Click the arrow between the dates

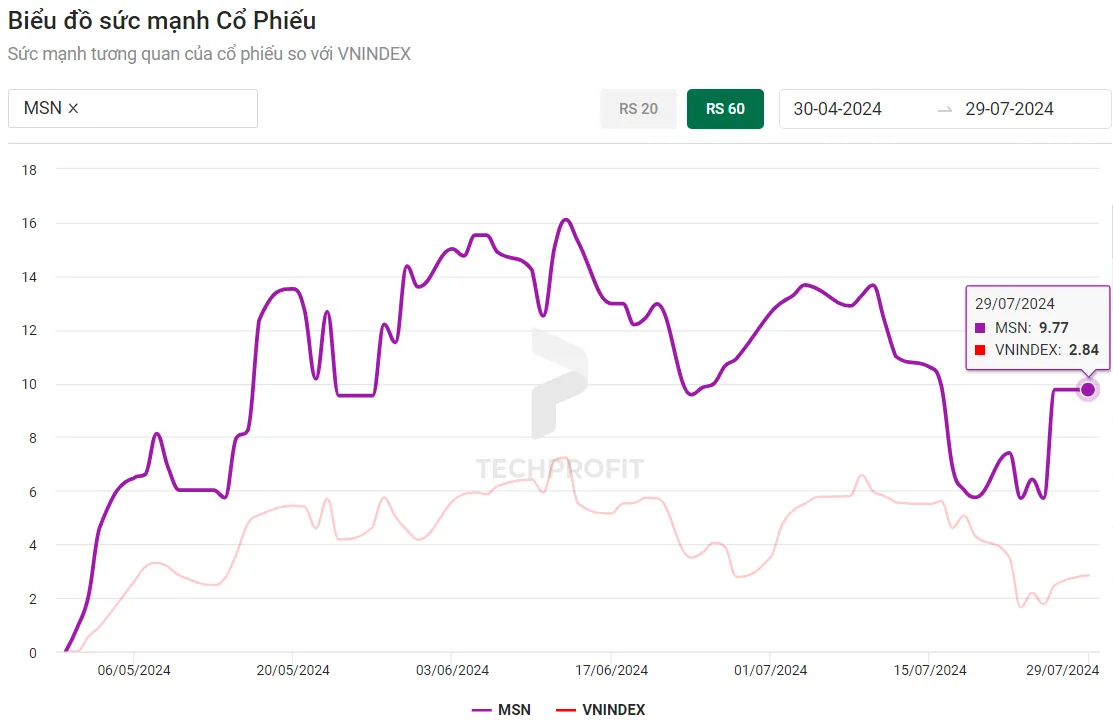(944, 109)
